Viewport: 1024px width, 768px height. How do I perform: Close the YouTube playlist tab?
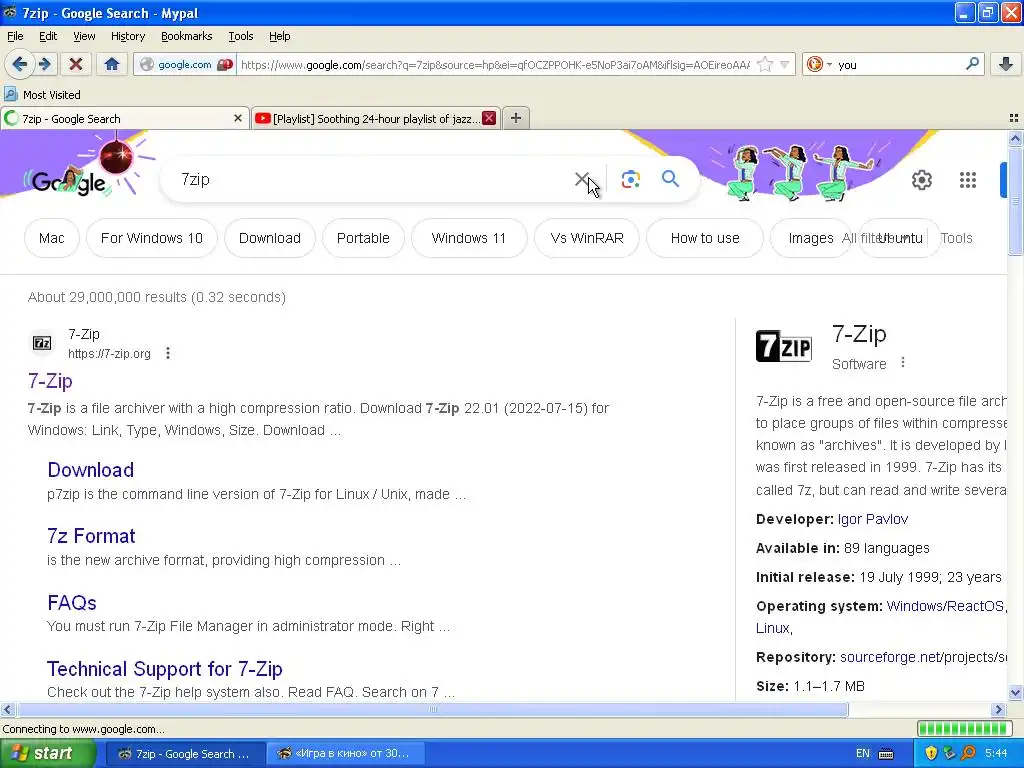tap(488, 118)
